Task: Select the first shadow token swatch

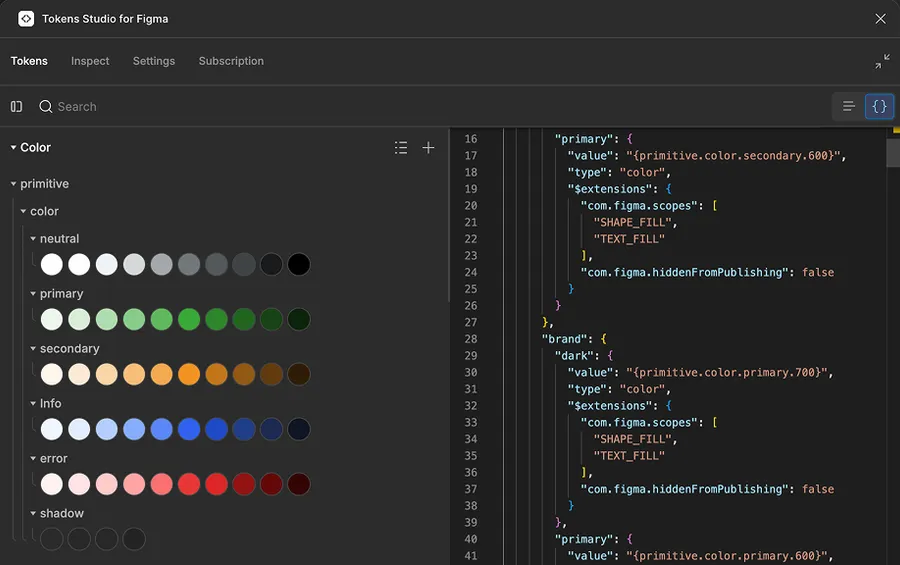Action: click(x=52, y=539)
